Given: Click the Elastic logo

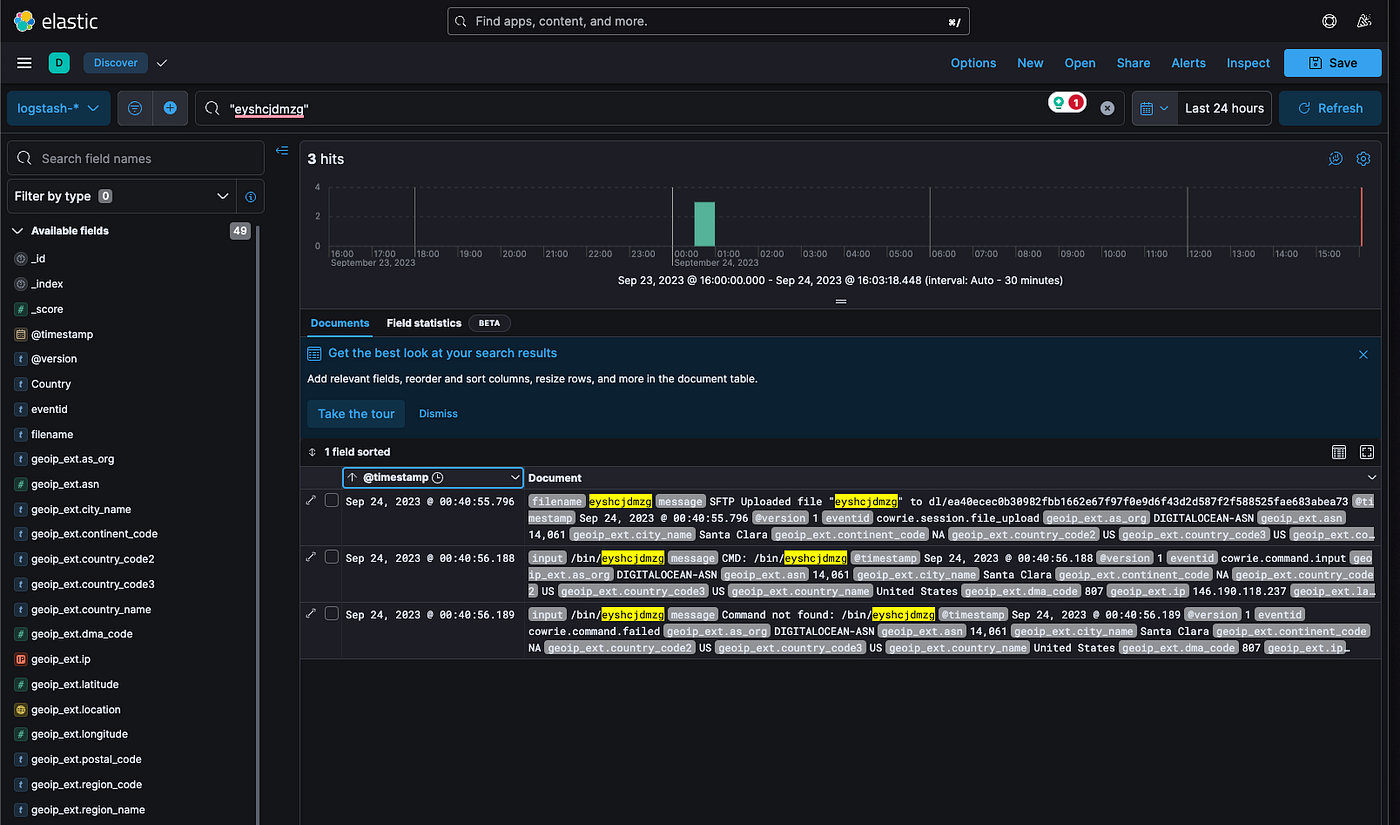Looking at the screenshot, I should pyautogui.click(x=54, y=21).
